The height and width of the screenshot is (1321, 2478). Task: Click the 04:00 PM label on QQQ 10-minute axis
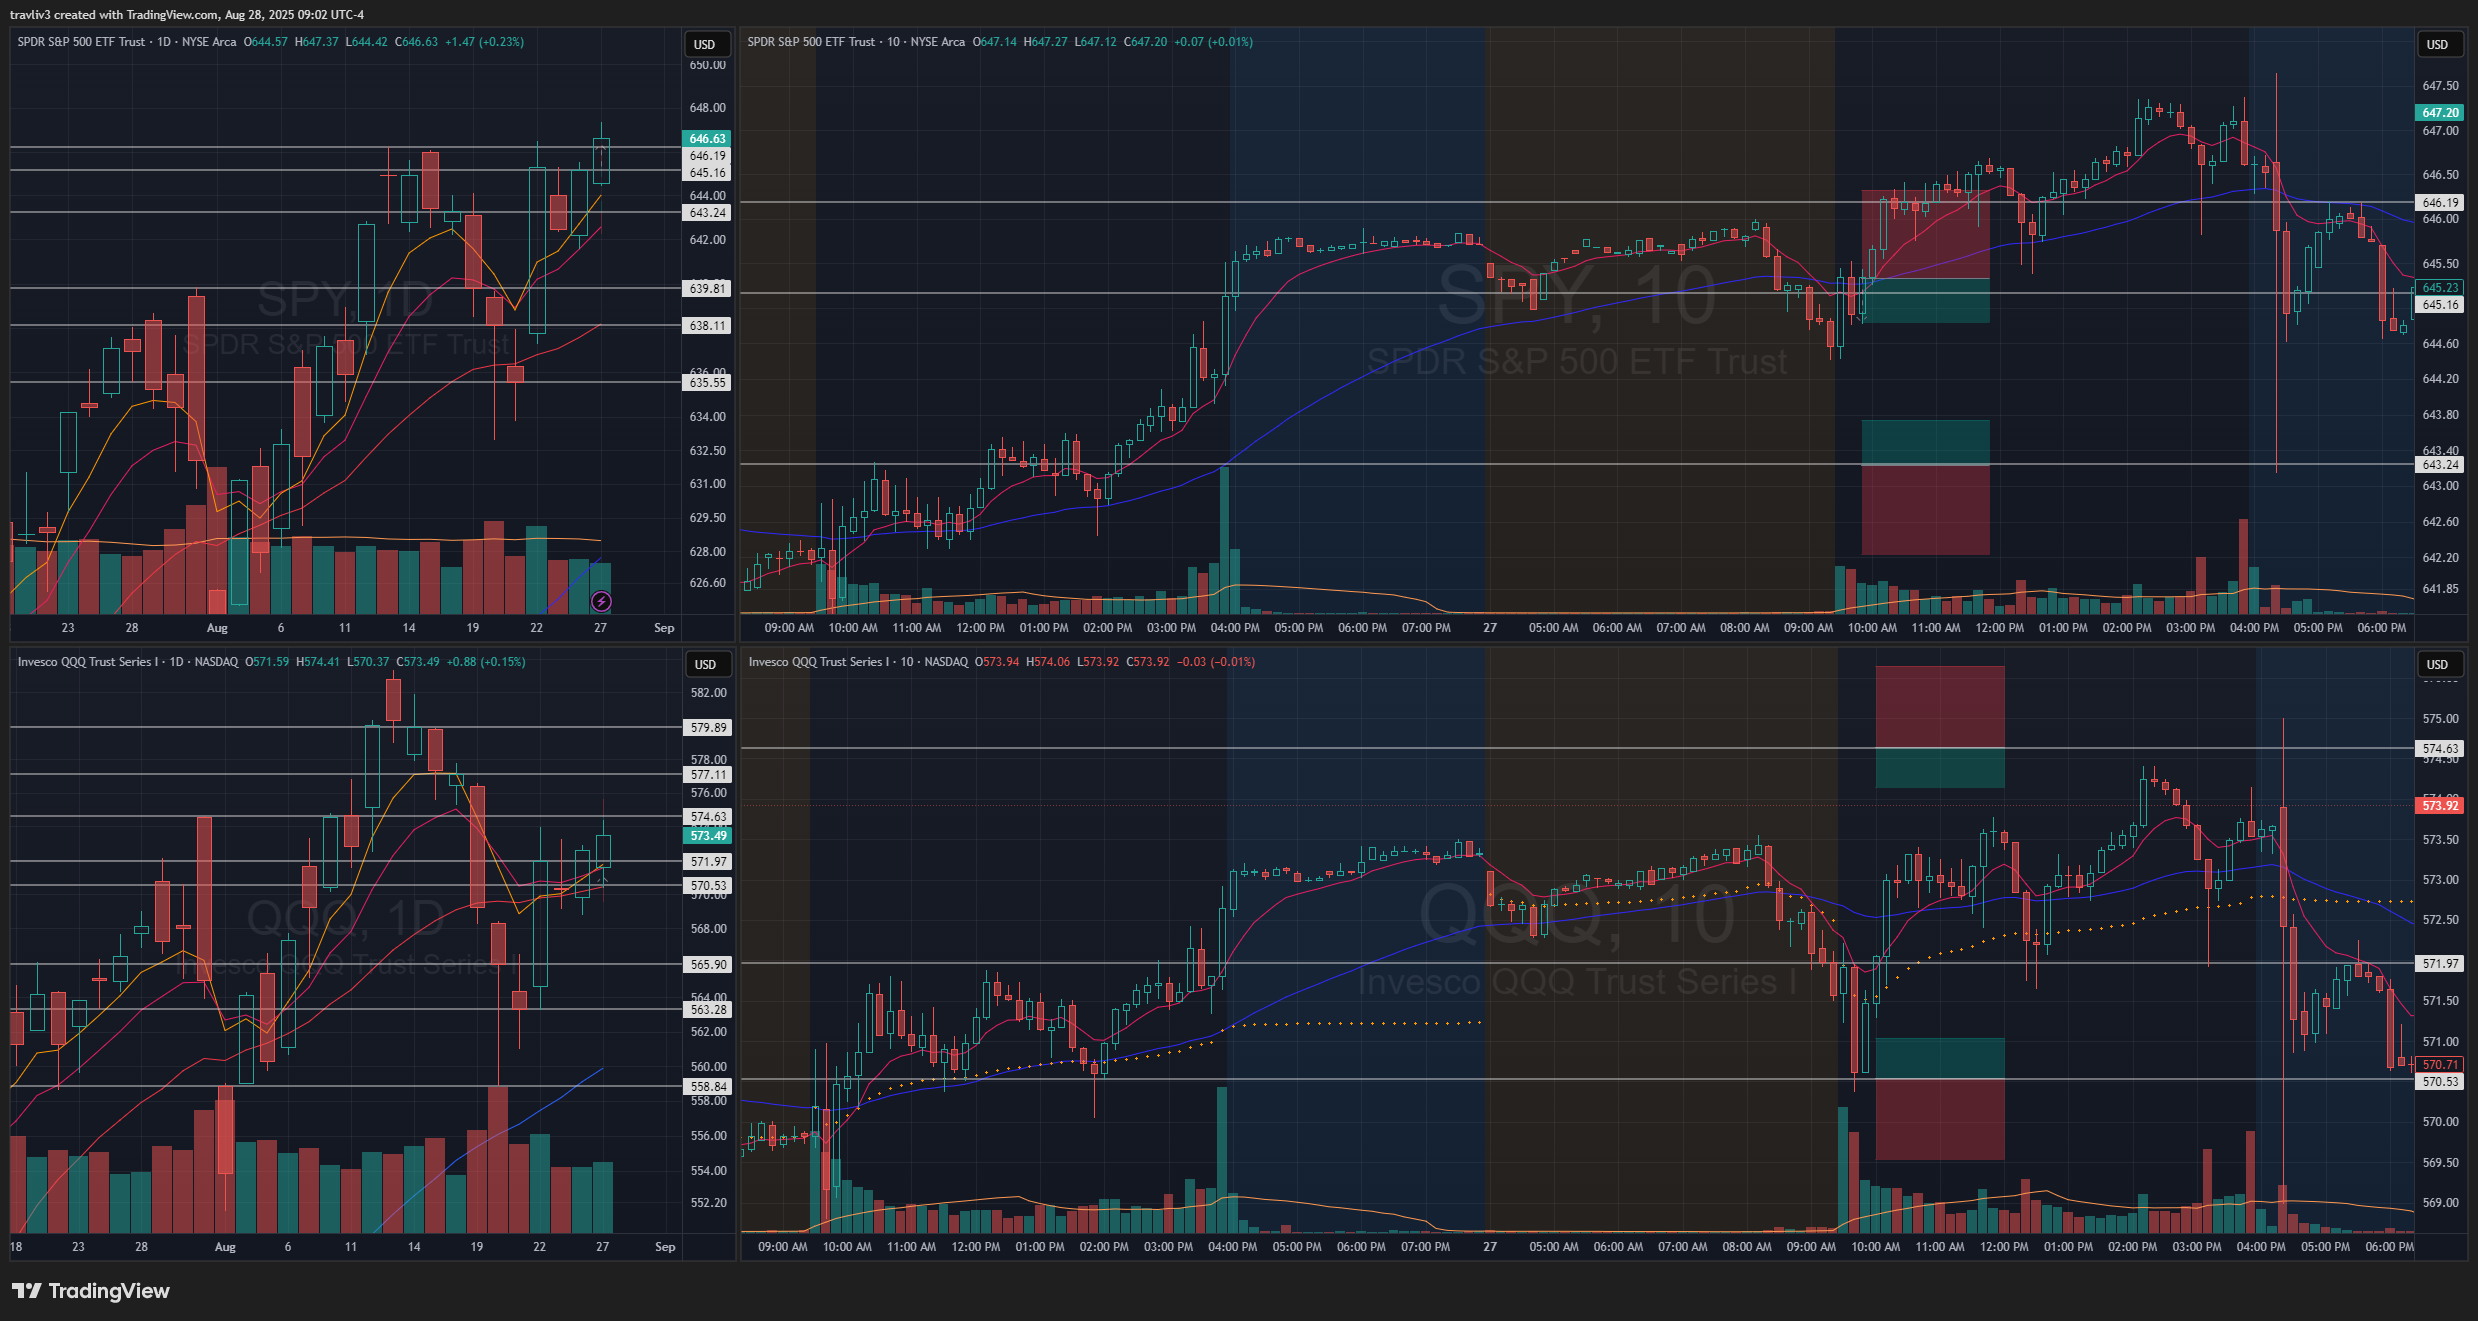coord(1232,1247)
